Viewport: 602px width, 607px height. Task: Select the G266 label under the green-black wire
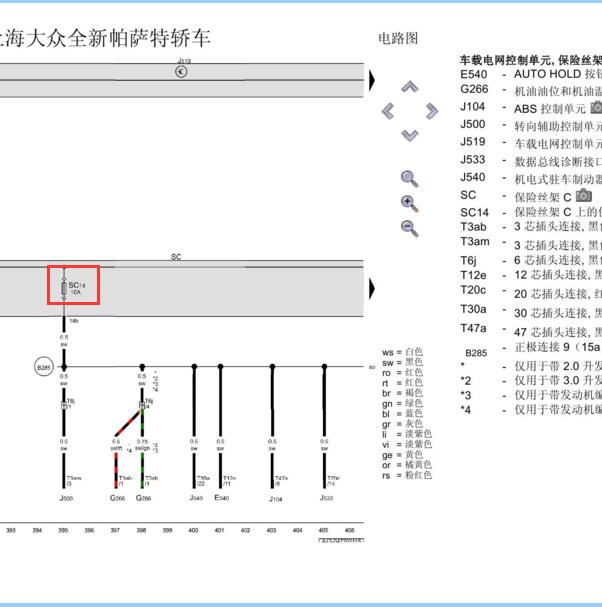click(x=143, y=498)
